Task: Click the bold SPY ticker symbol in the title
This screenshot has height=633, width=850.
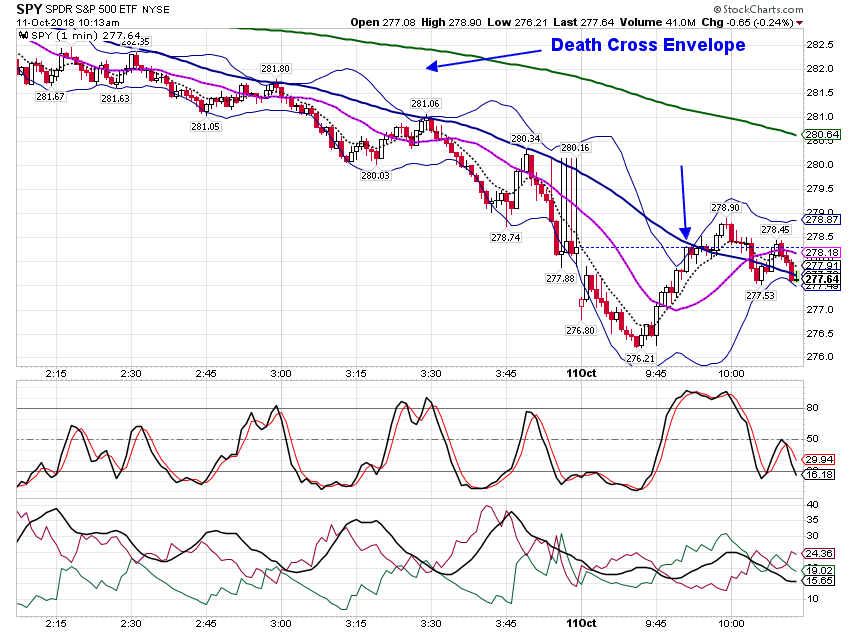Action: (x=29, y=9)
